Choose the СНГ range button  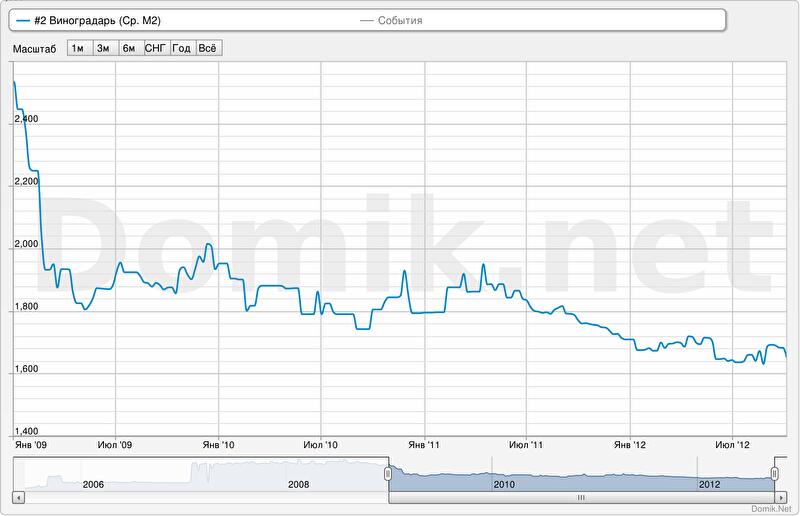[x=156, y=48]
